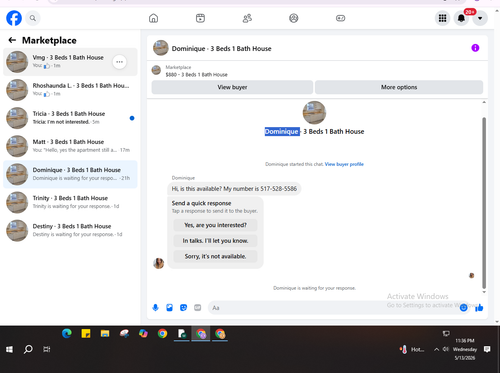Open the Rhoshaunda L. conversation

(x=70, y=90)
